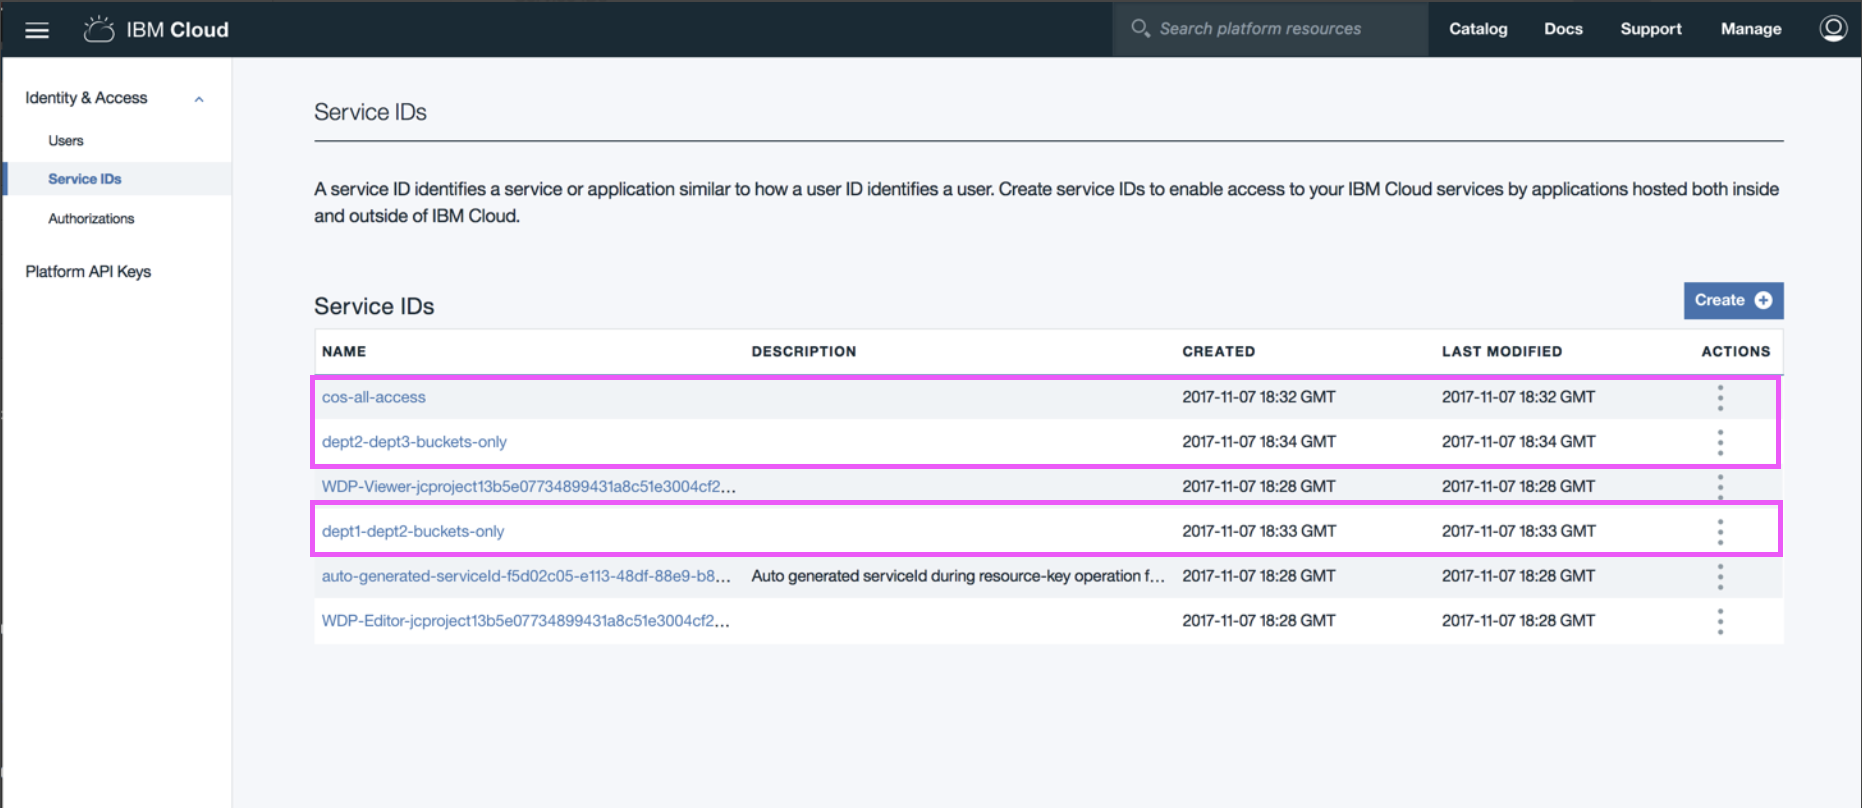Image resolution: width=1862 pixels, height=808 pixels.
Task: Open actions menu for auto-generated-serviceId row
Action: tap(1720, 576)
